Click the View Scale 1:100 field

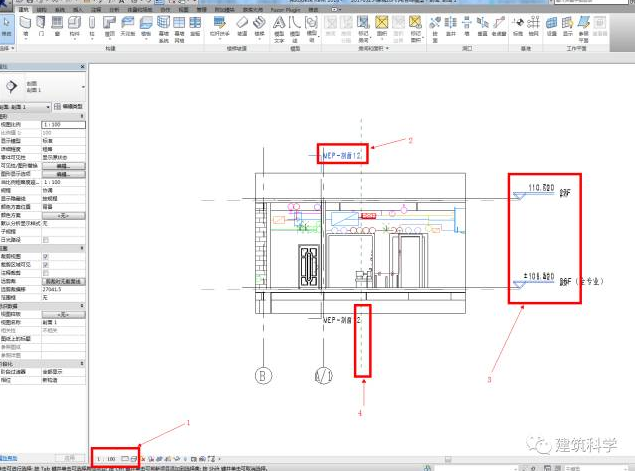pyautogui.click(x=64, y=125)
